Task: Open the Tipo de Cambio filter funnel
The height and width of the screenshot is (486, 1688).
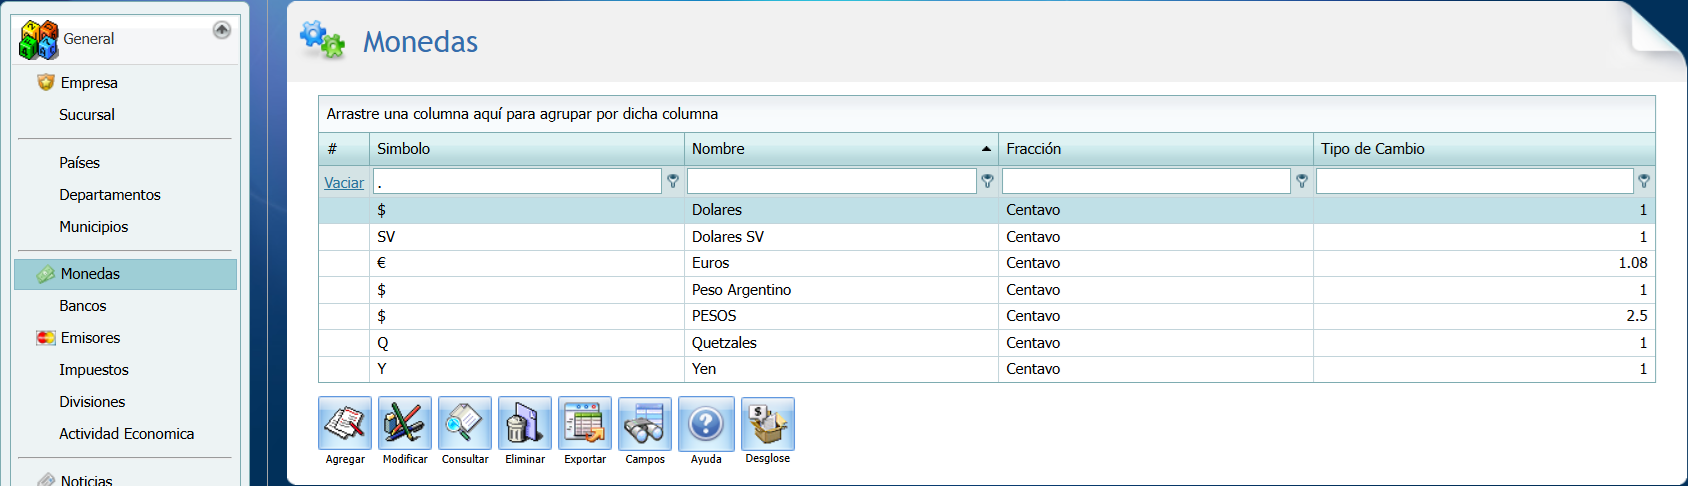Action: pyautogui.click(x=1644, y=181)
